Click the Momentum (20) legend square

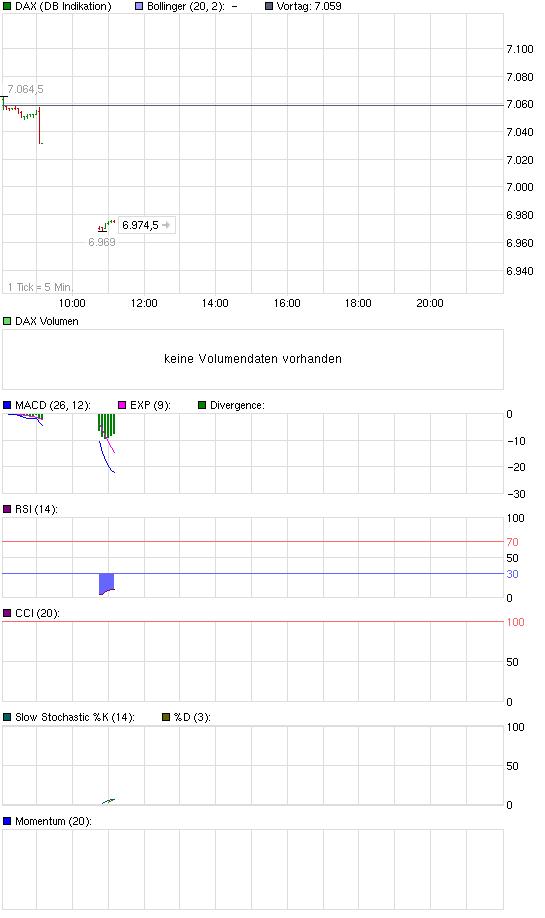[x=7, y=821]
